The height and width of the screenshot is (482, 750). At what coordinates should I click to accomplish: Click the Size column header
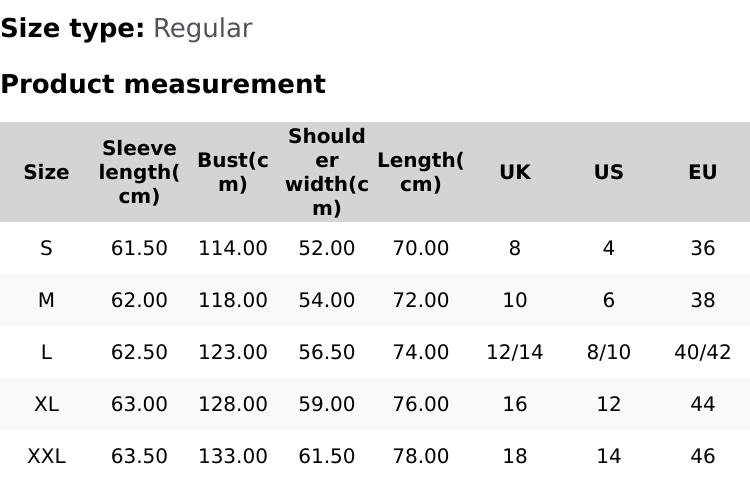coord(46,172)
